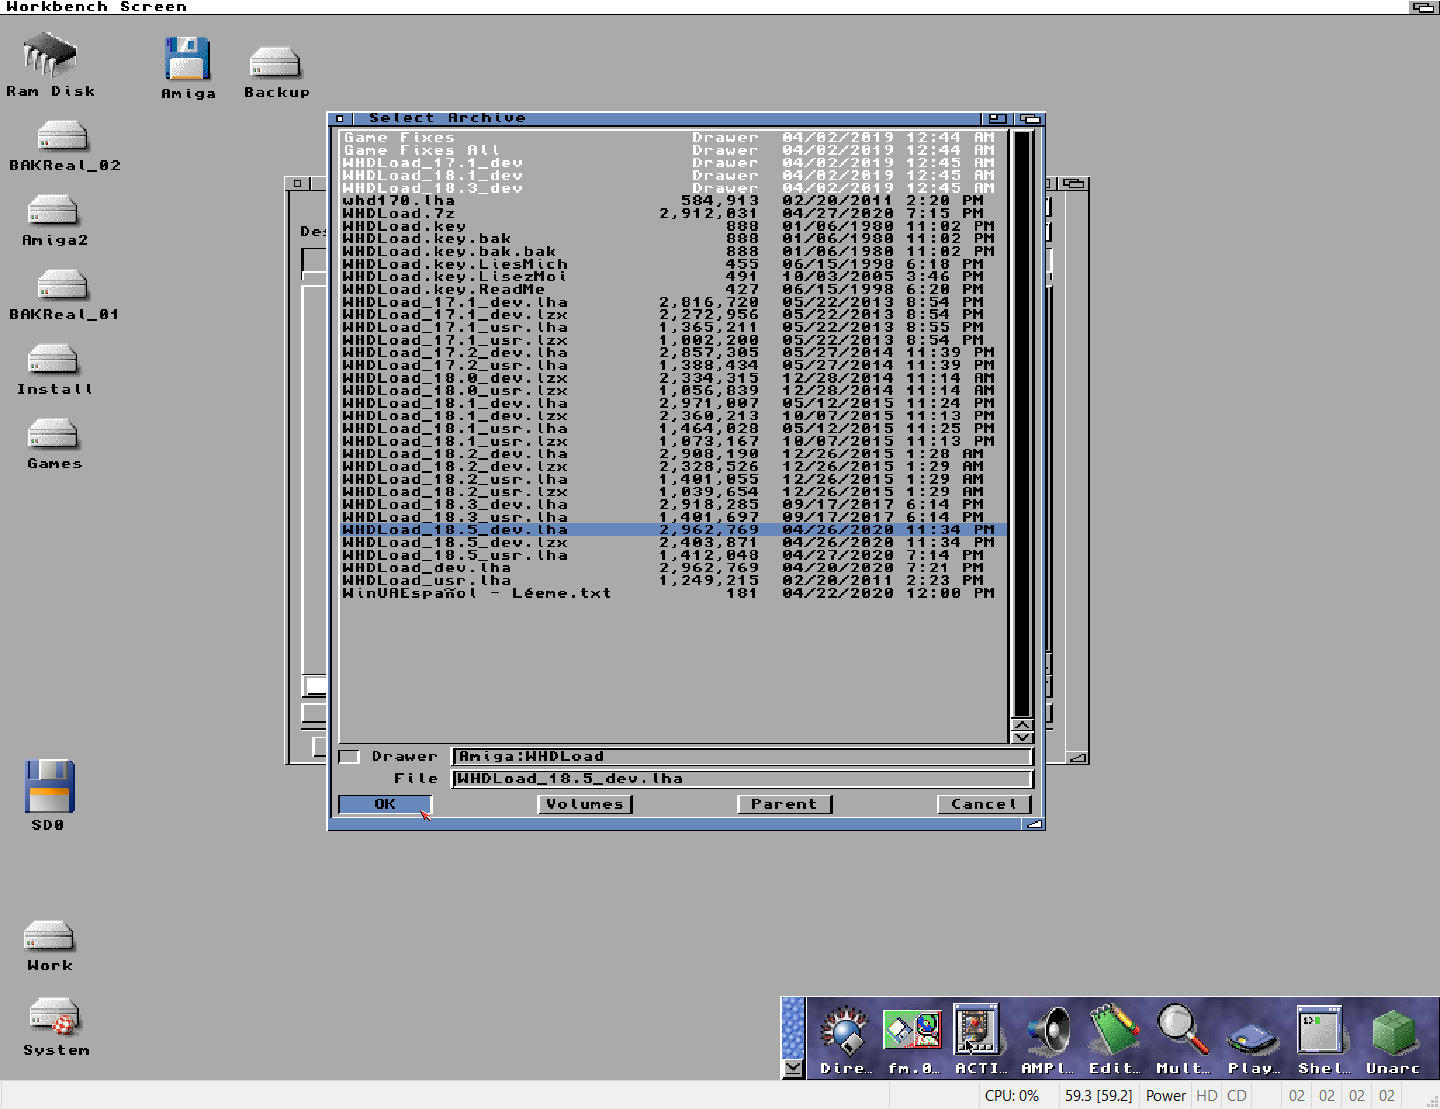
Task: Click the Cancel button
Action: coord(985,804)
